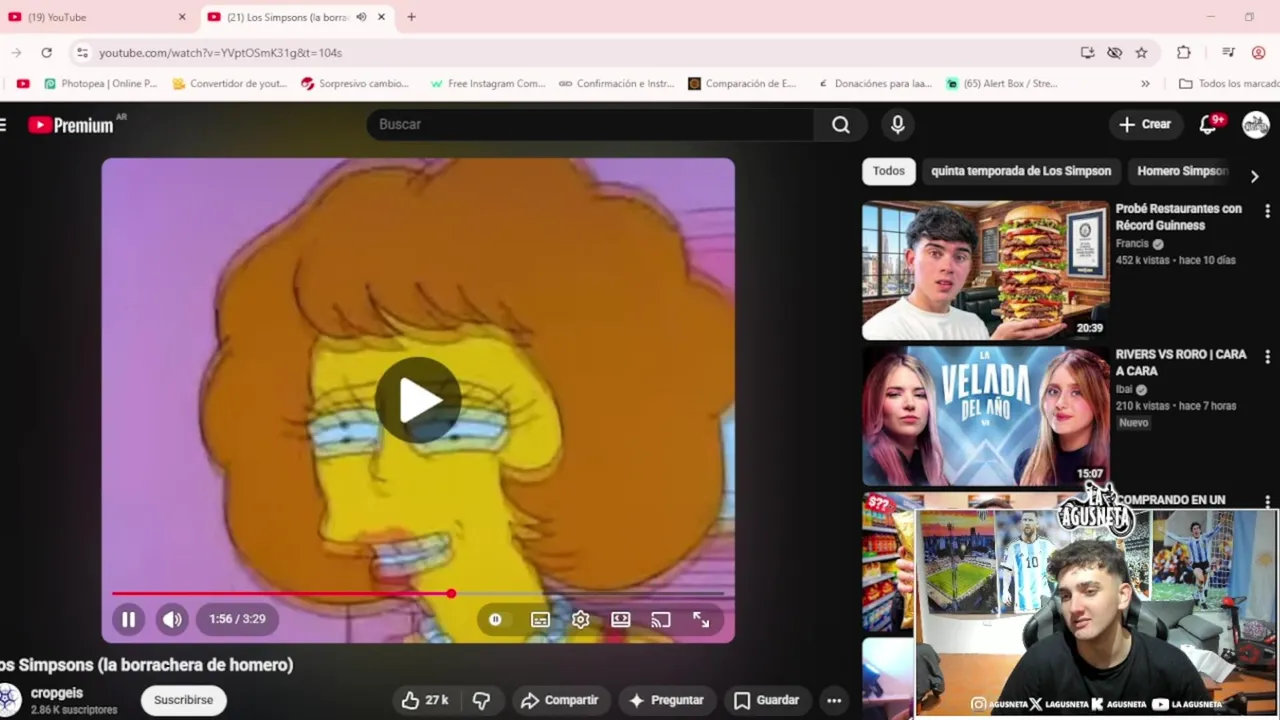Open Todos los marcadores folder
The height and width of the screenshot is (720, 1280).
[x=1229, y=84]
